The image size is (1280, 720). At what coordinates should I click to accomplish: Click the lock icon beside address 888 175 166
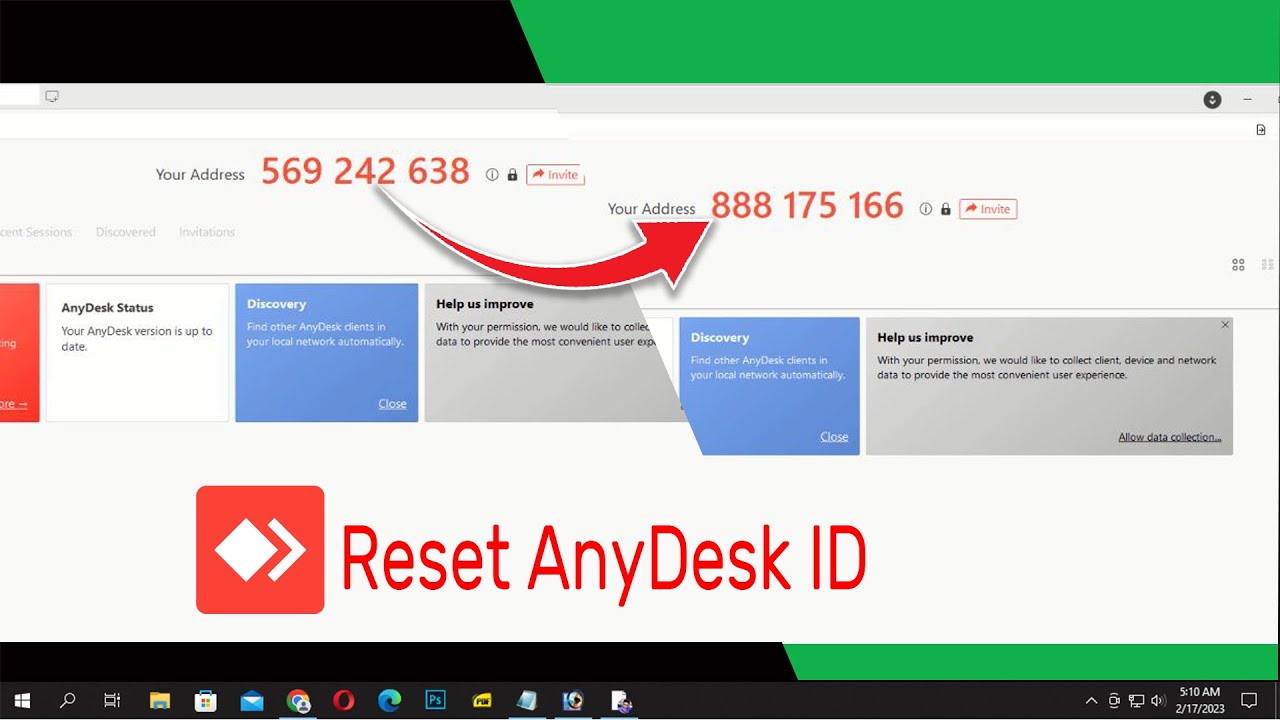pyautogui.click(x=945, y=209)
